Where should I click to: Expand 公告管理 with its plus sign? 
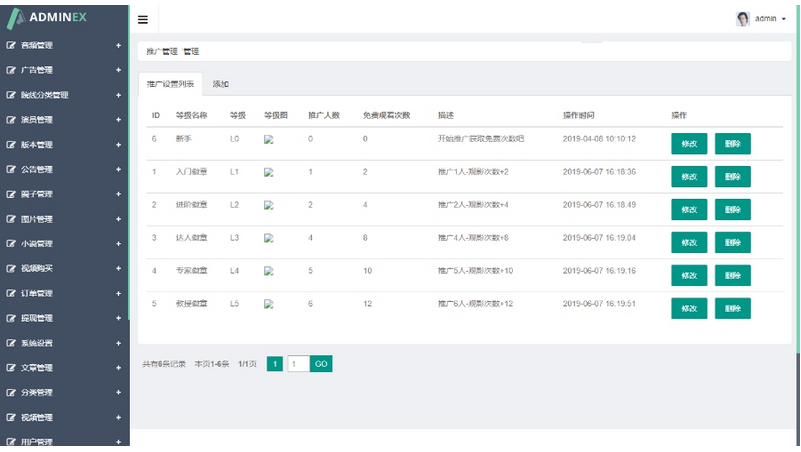[118, 169]
